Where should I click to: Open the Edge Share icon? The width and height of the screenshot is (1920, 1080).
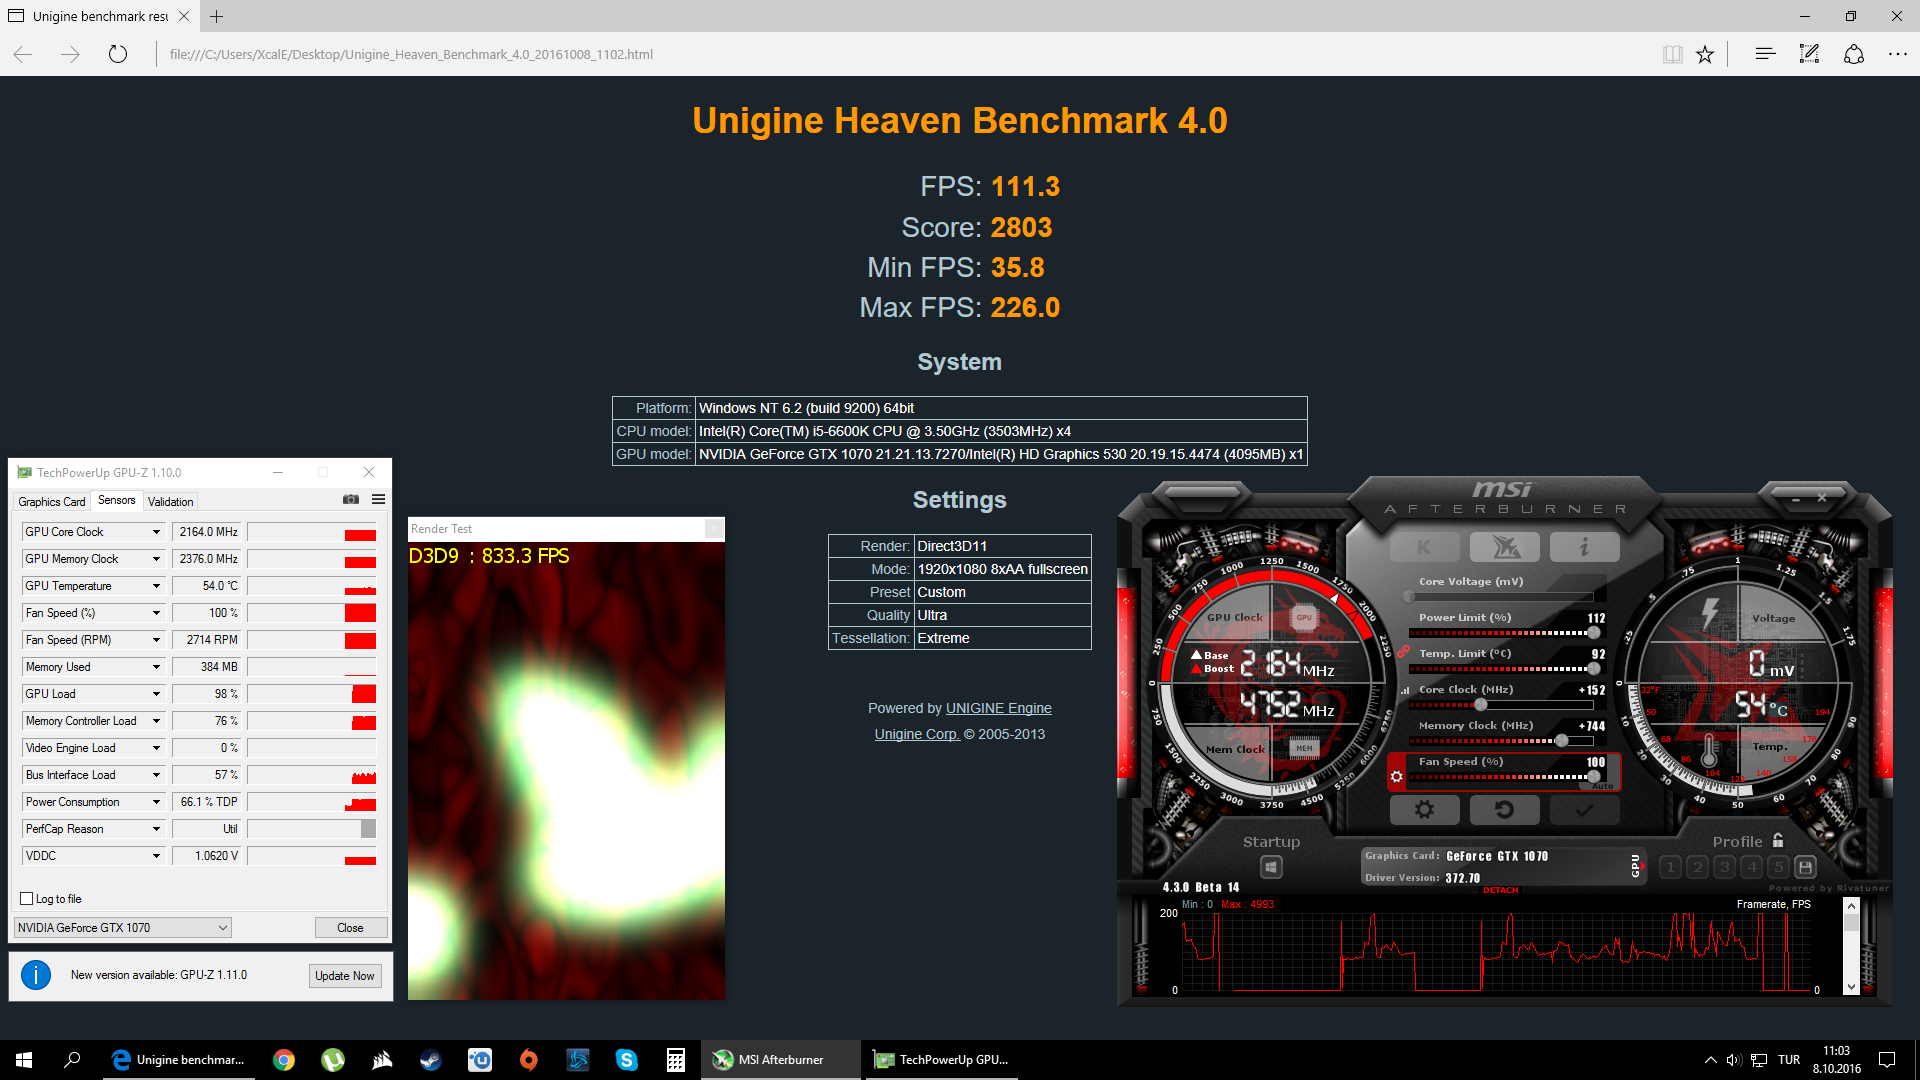(1854, 54)
